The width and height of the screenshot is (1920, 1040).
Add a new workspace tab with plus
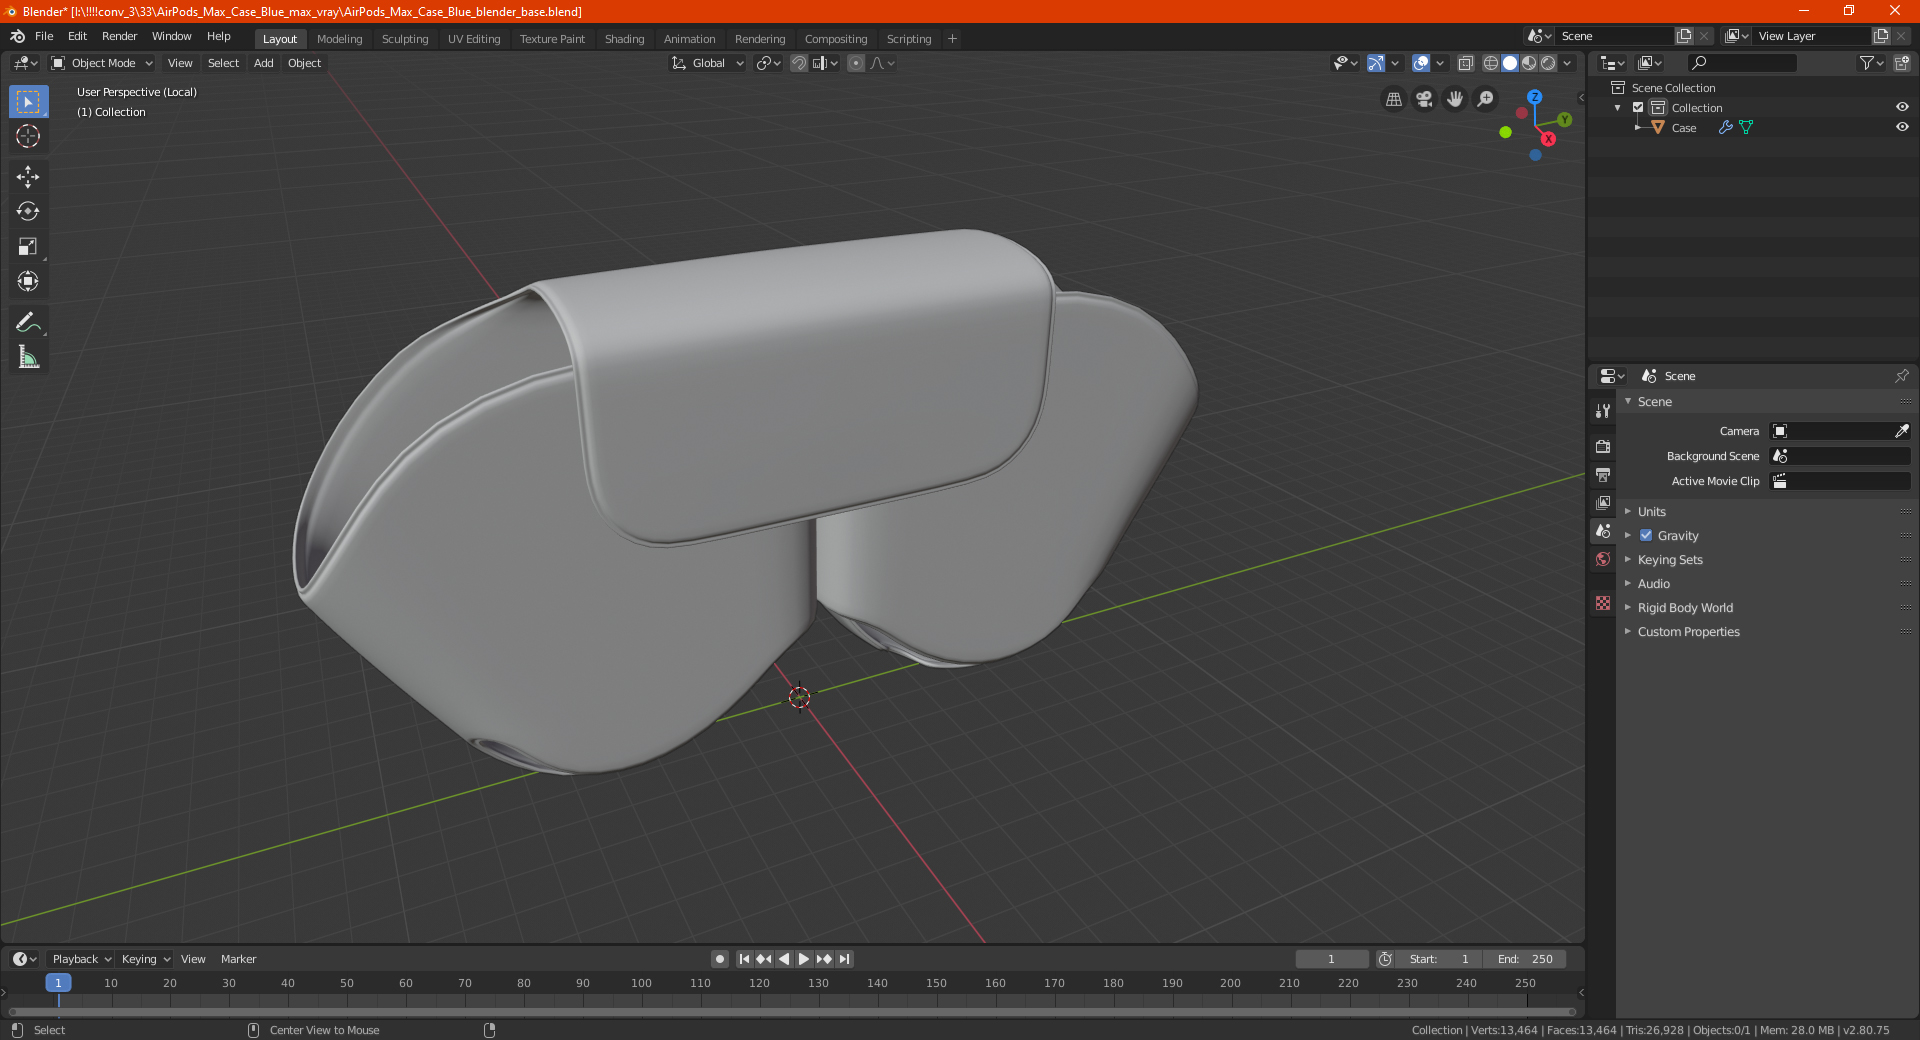[952, 39]
